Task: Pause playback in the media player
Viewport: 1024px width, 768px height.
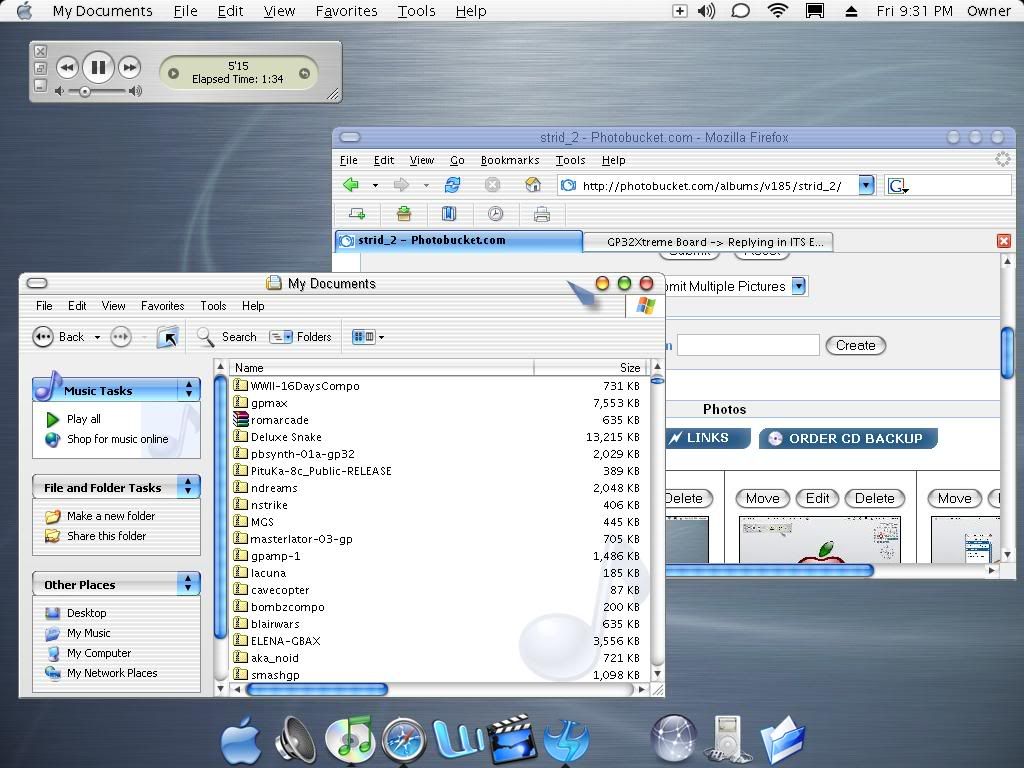Action: click(x=98, y=67)
